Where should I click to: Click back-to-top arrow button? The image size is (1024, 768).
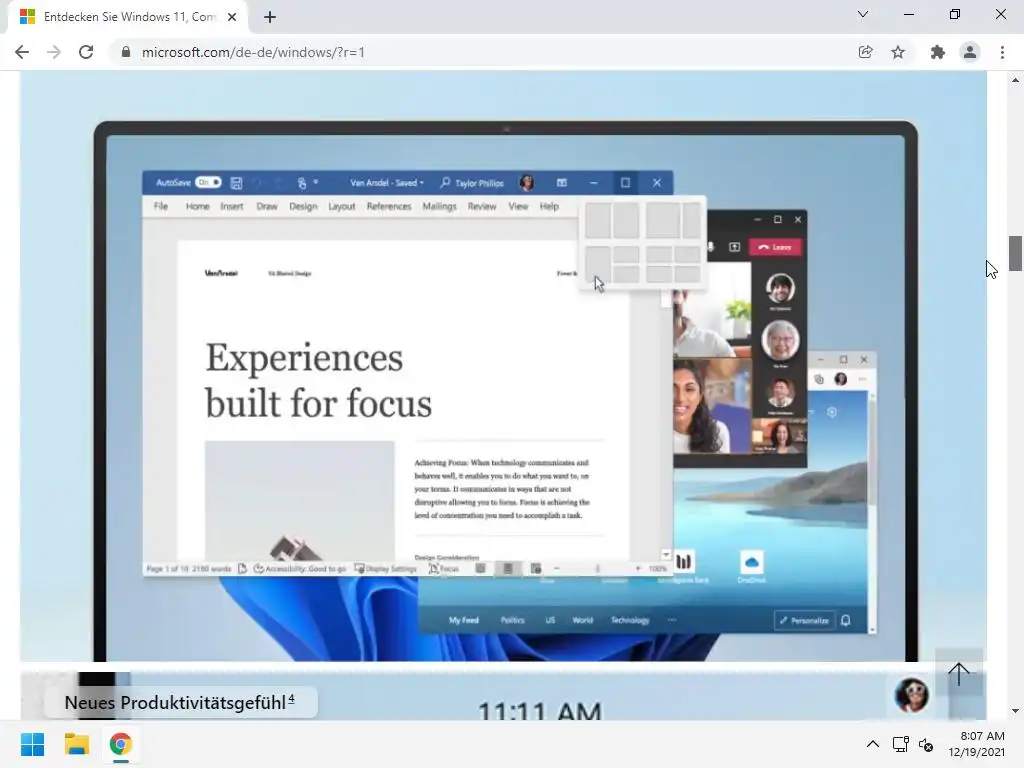959,673
